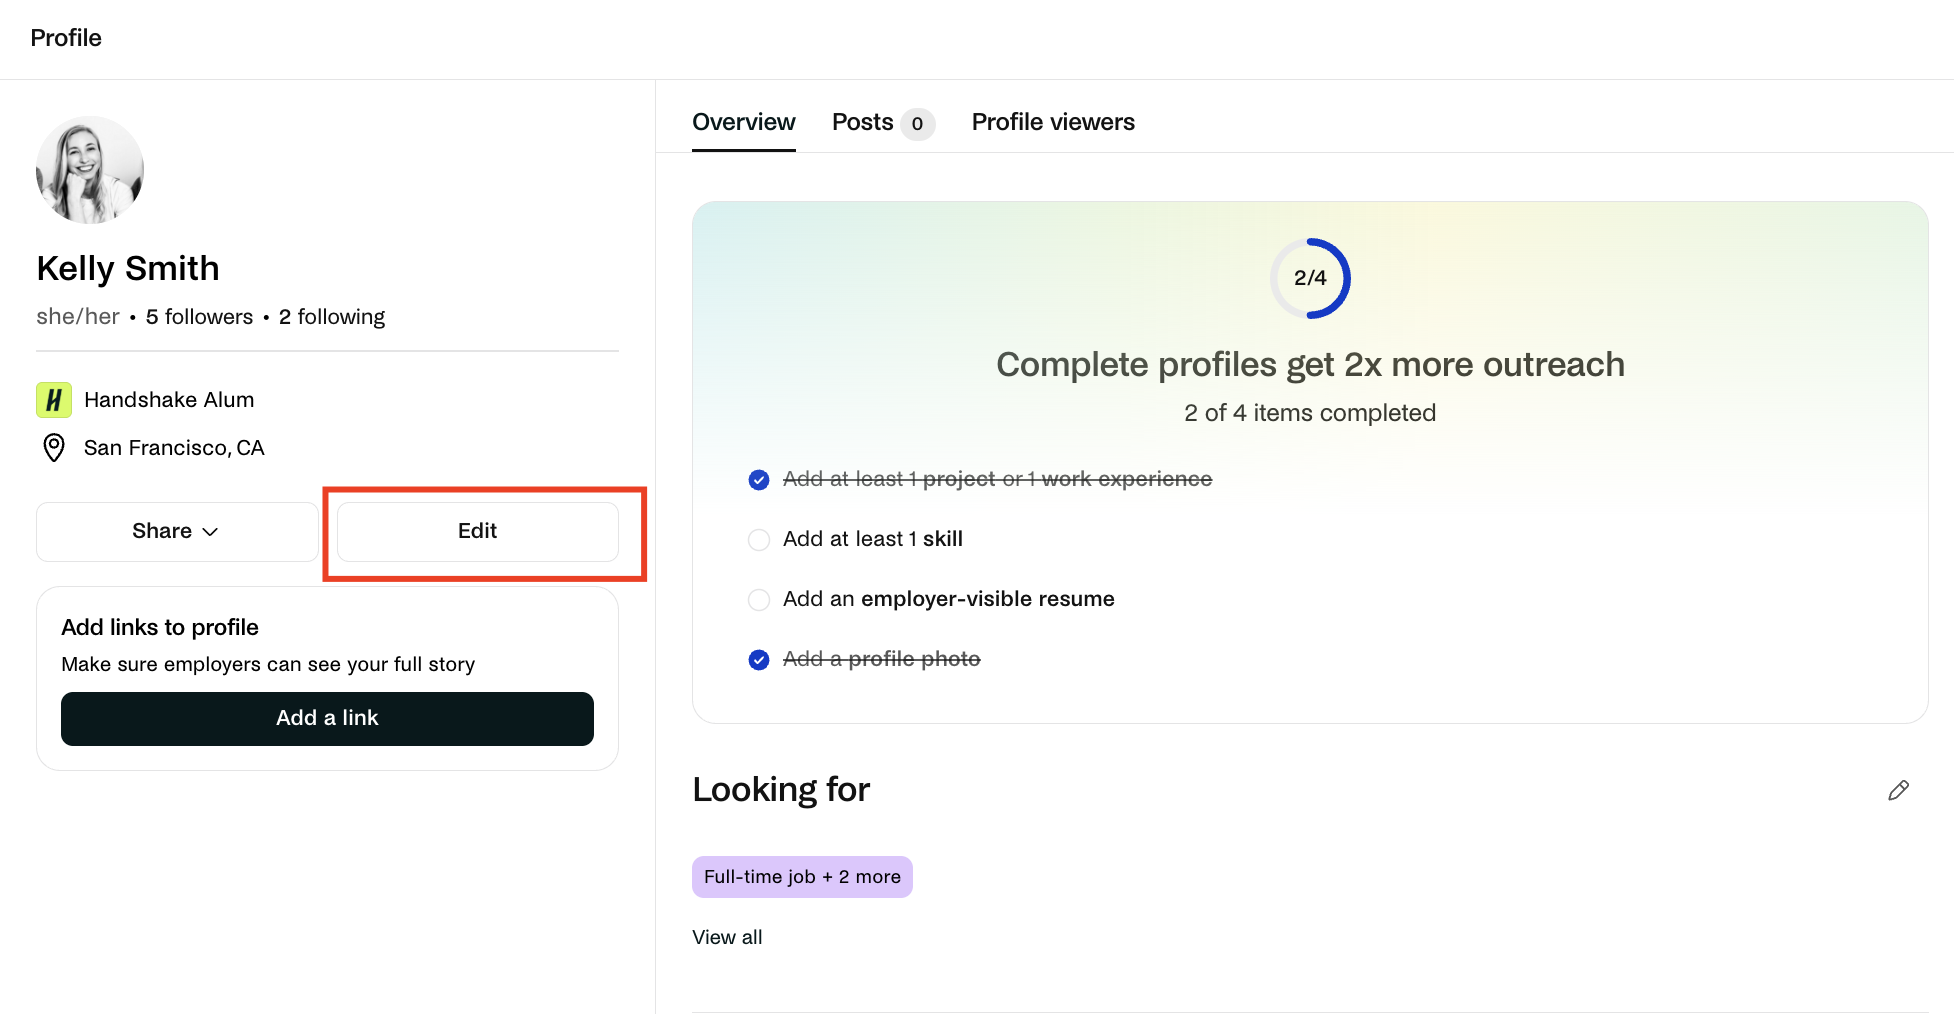
Task: Open the Share dropdown
Action: pyautogui.click(x=177, y=532)
